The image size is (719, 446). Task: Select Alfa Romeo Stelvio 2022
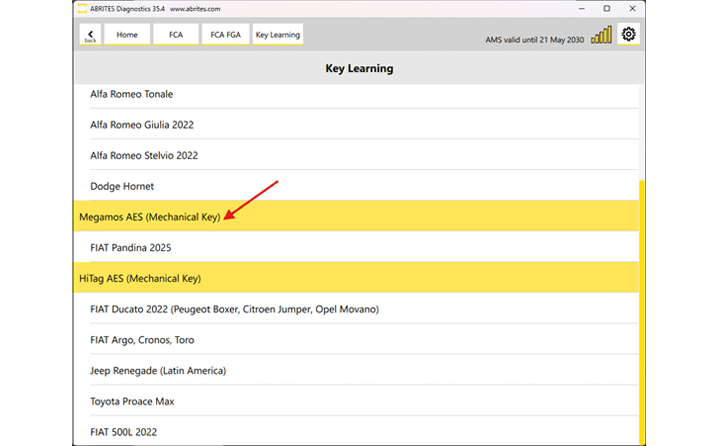(x=144, y=156)
